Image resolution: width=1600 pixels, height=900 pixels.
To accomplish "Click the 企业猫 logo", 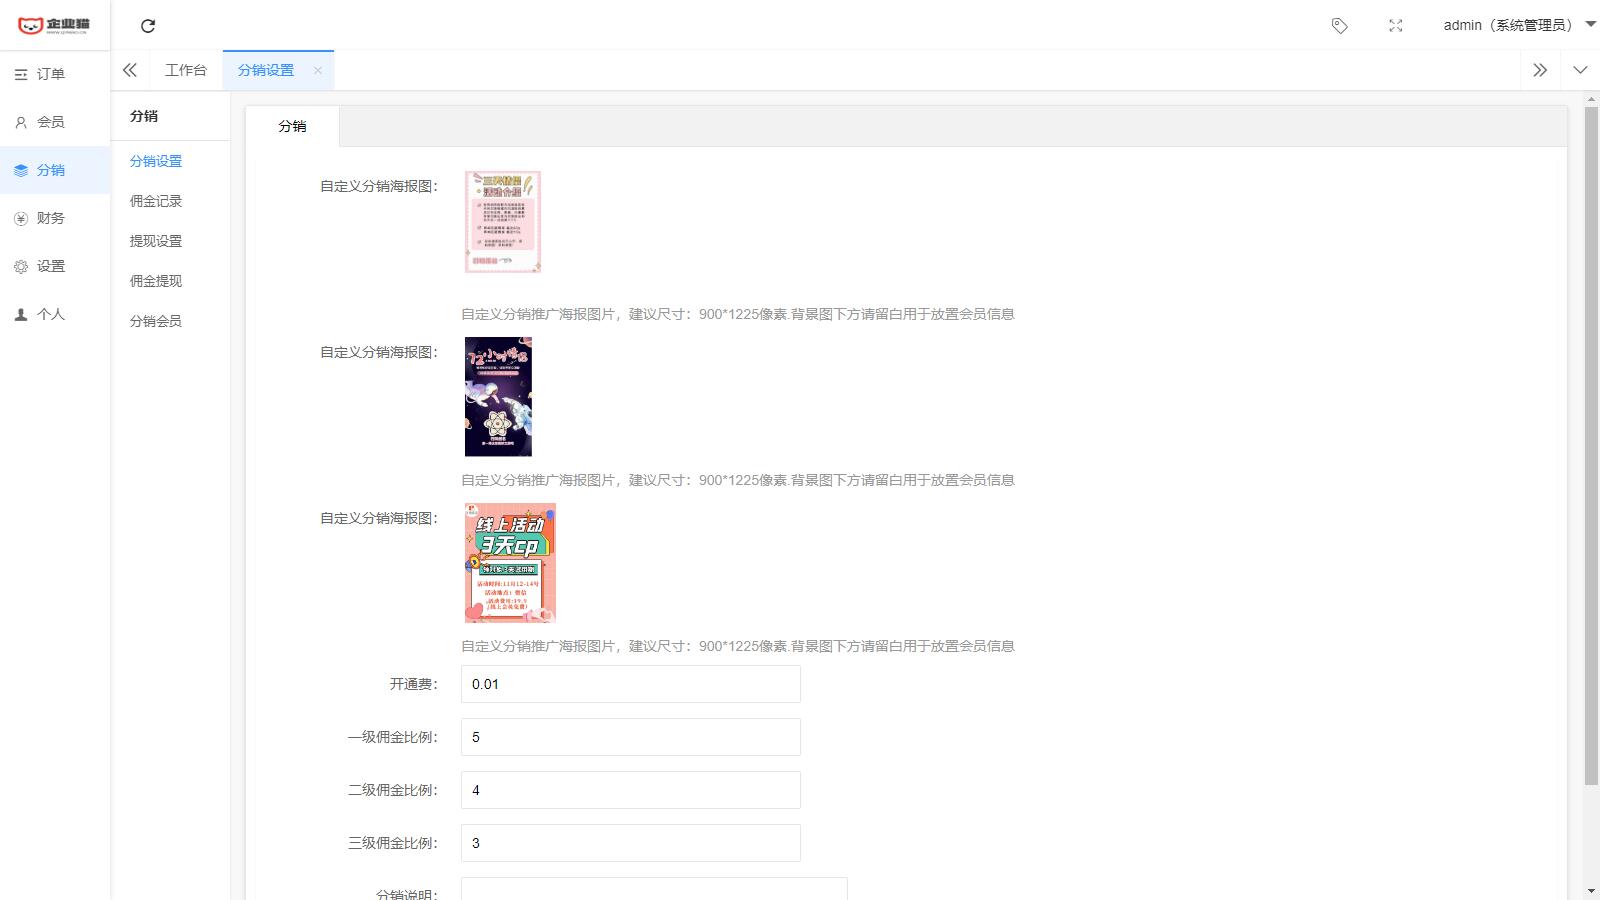I will (x=54, y=25).
